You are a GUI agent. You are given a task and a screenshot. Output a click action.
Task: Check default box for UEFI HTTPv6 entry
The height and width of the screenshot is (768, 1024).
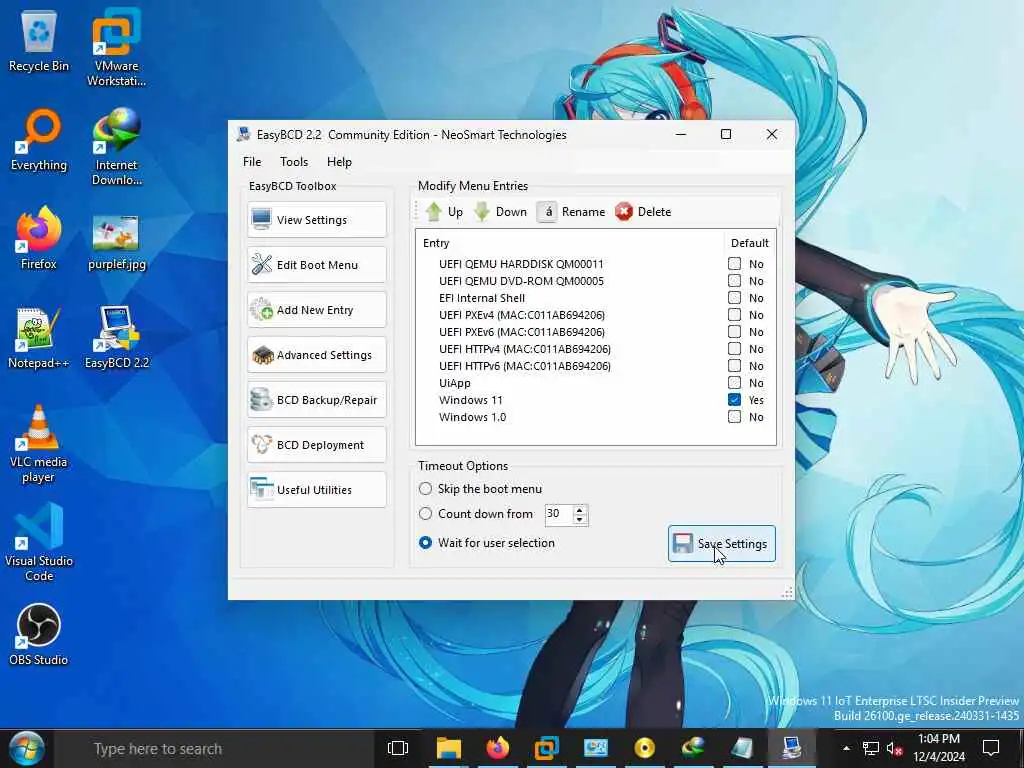[x=735, y=366]
